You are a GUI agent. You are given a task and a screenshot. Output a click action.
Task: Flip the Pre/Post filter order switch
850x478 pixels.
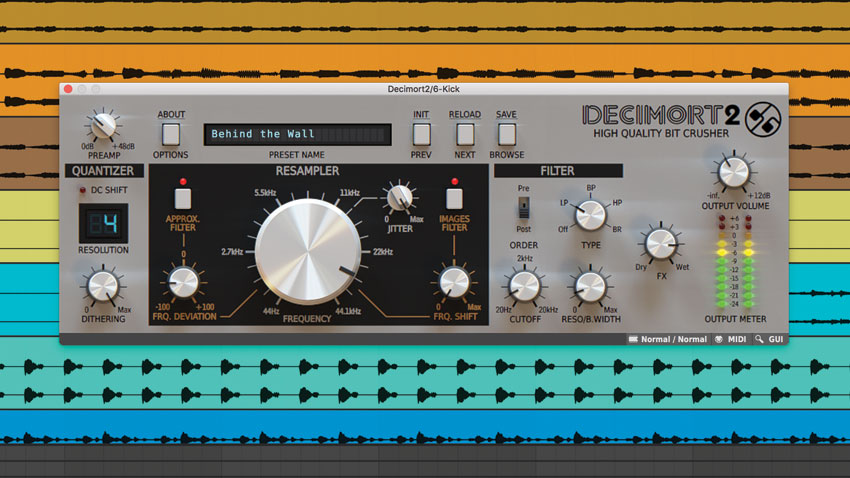click(523, 208)
